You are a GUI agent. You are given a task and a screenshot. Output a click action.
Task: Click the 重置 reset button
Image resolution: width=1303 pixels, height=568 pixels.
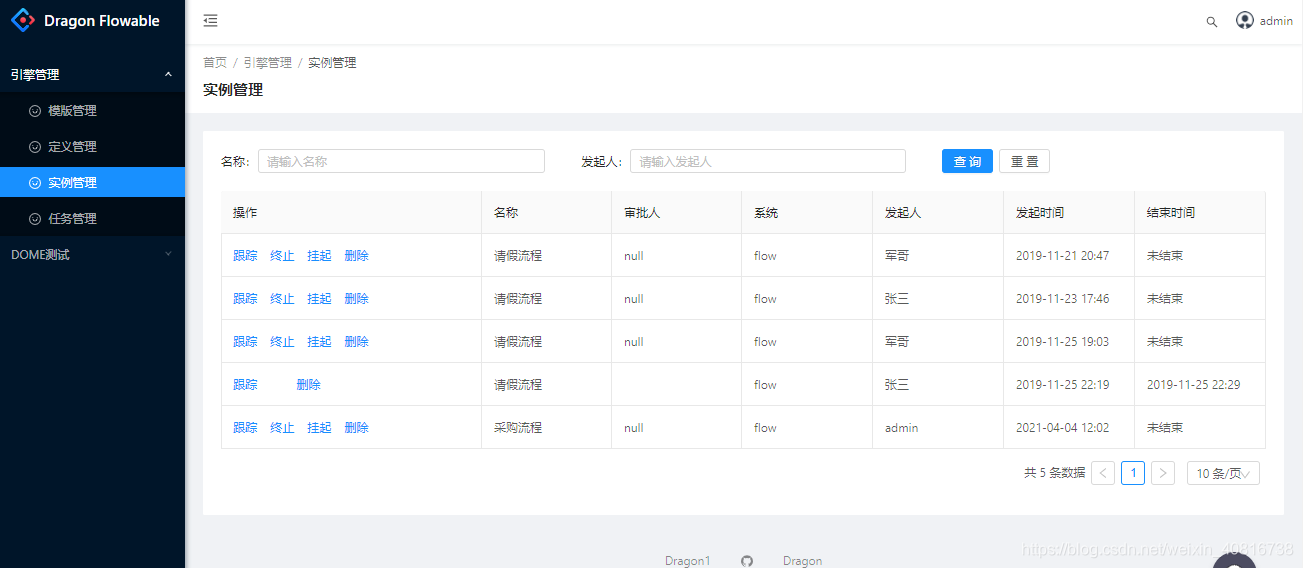(x=1024, y=161)
